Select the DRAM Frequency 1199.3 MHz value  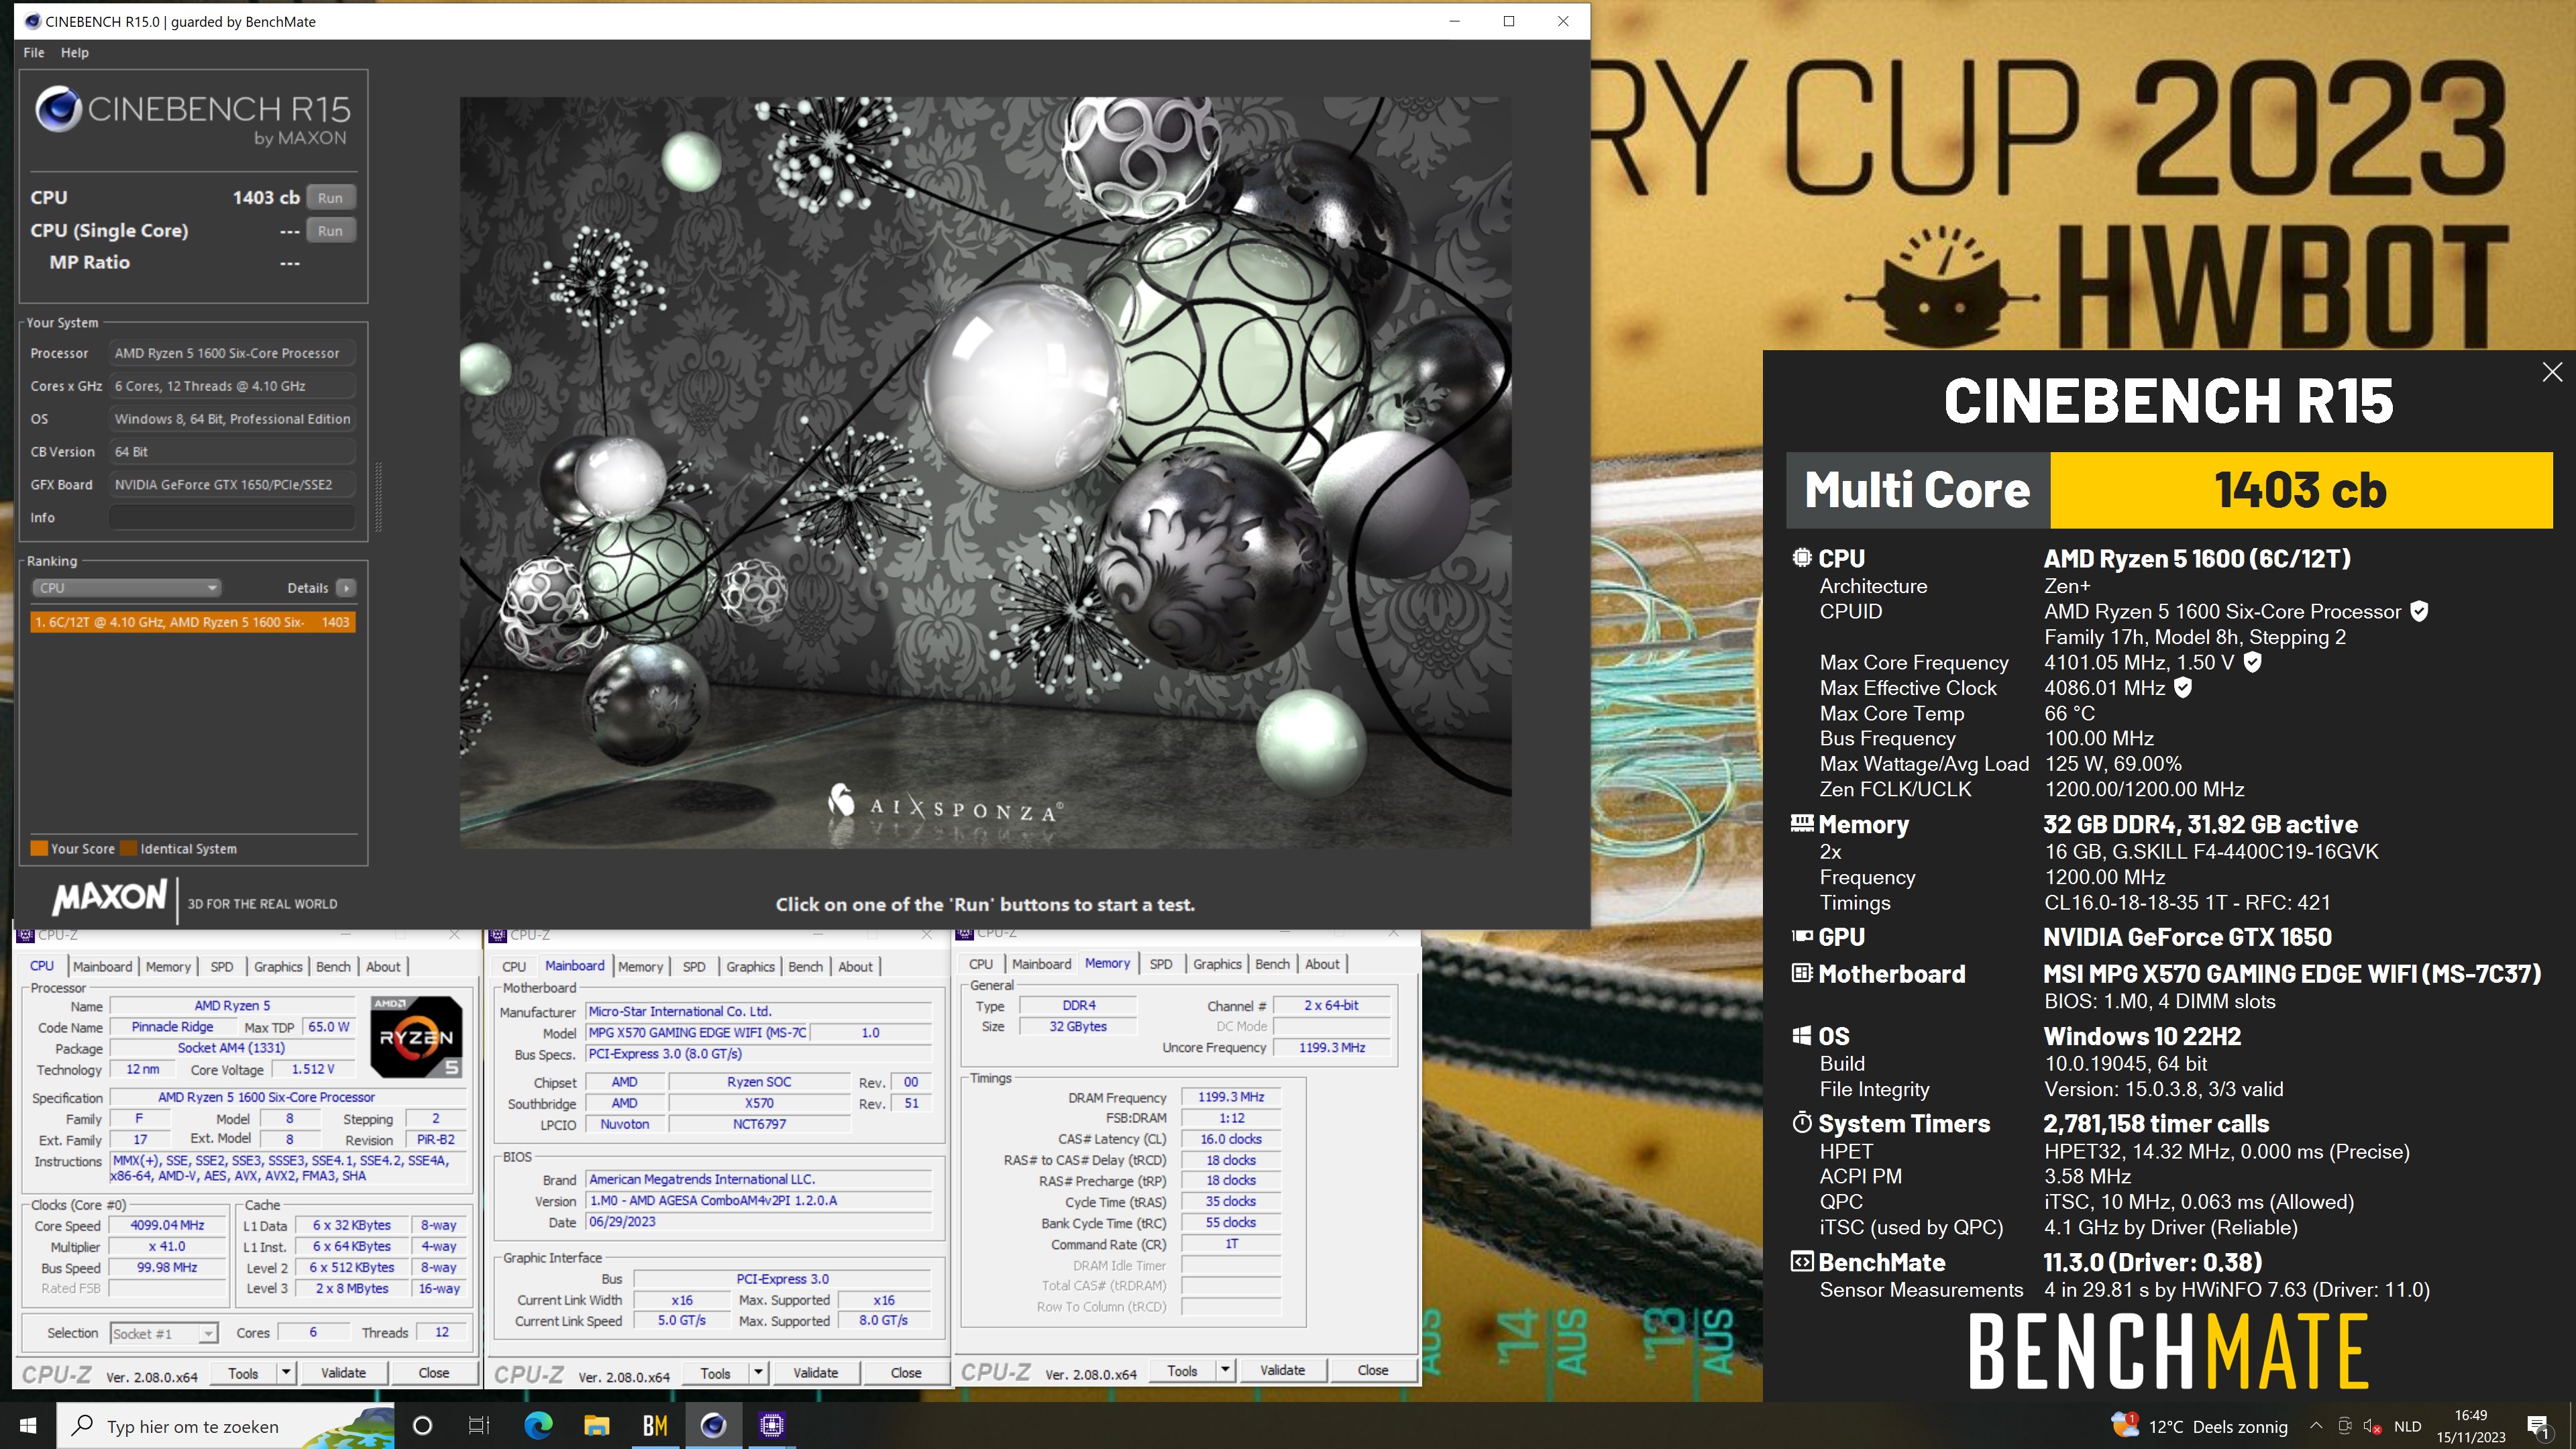[x=1231, y=1097]
